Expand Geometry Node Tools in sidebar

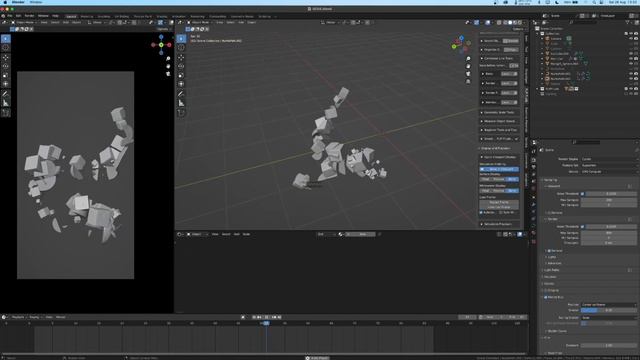tap(499, 113)
